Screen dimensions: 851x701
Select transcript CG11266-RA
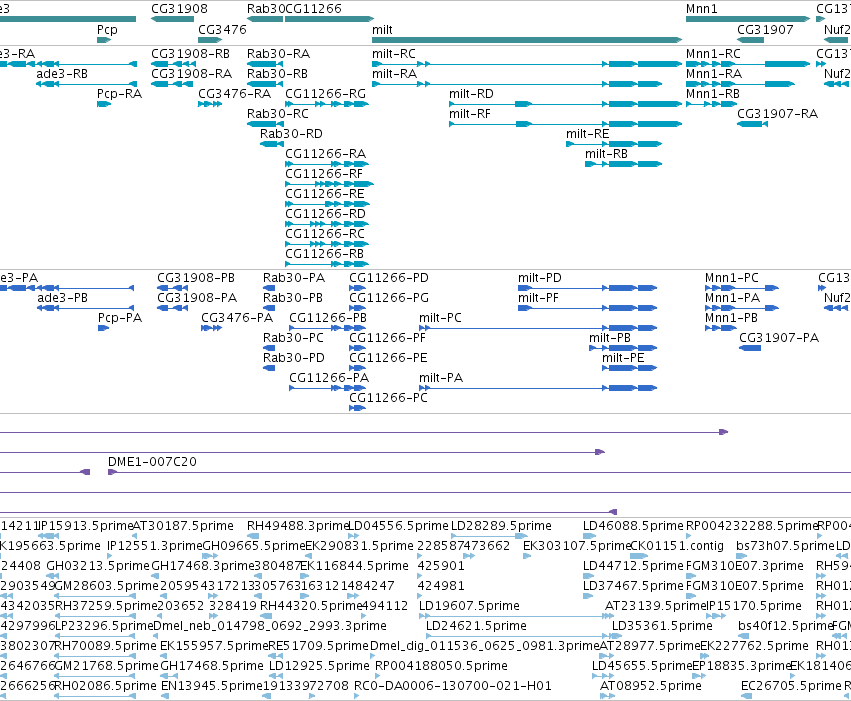(x=326, y=154)
